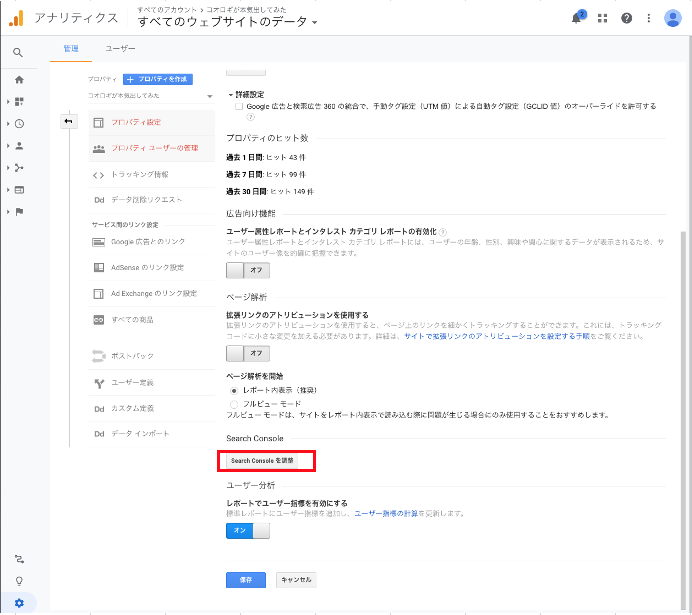692x615 pixels.
Task: Open すべてのウェブサイトのデータ view dropdown
Action: 228,21
